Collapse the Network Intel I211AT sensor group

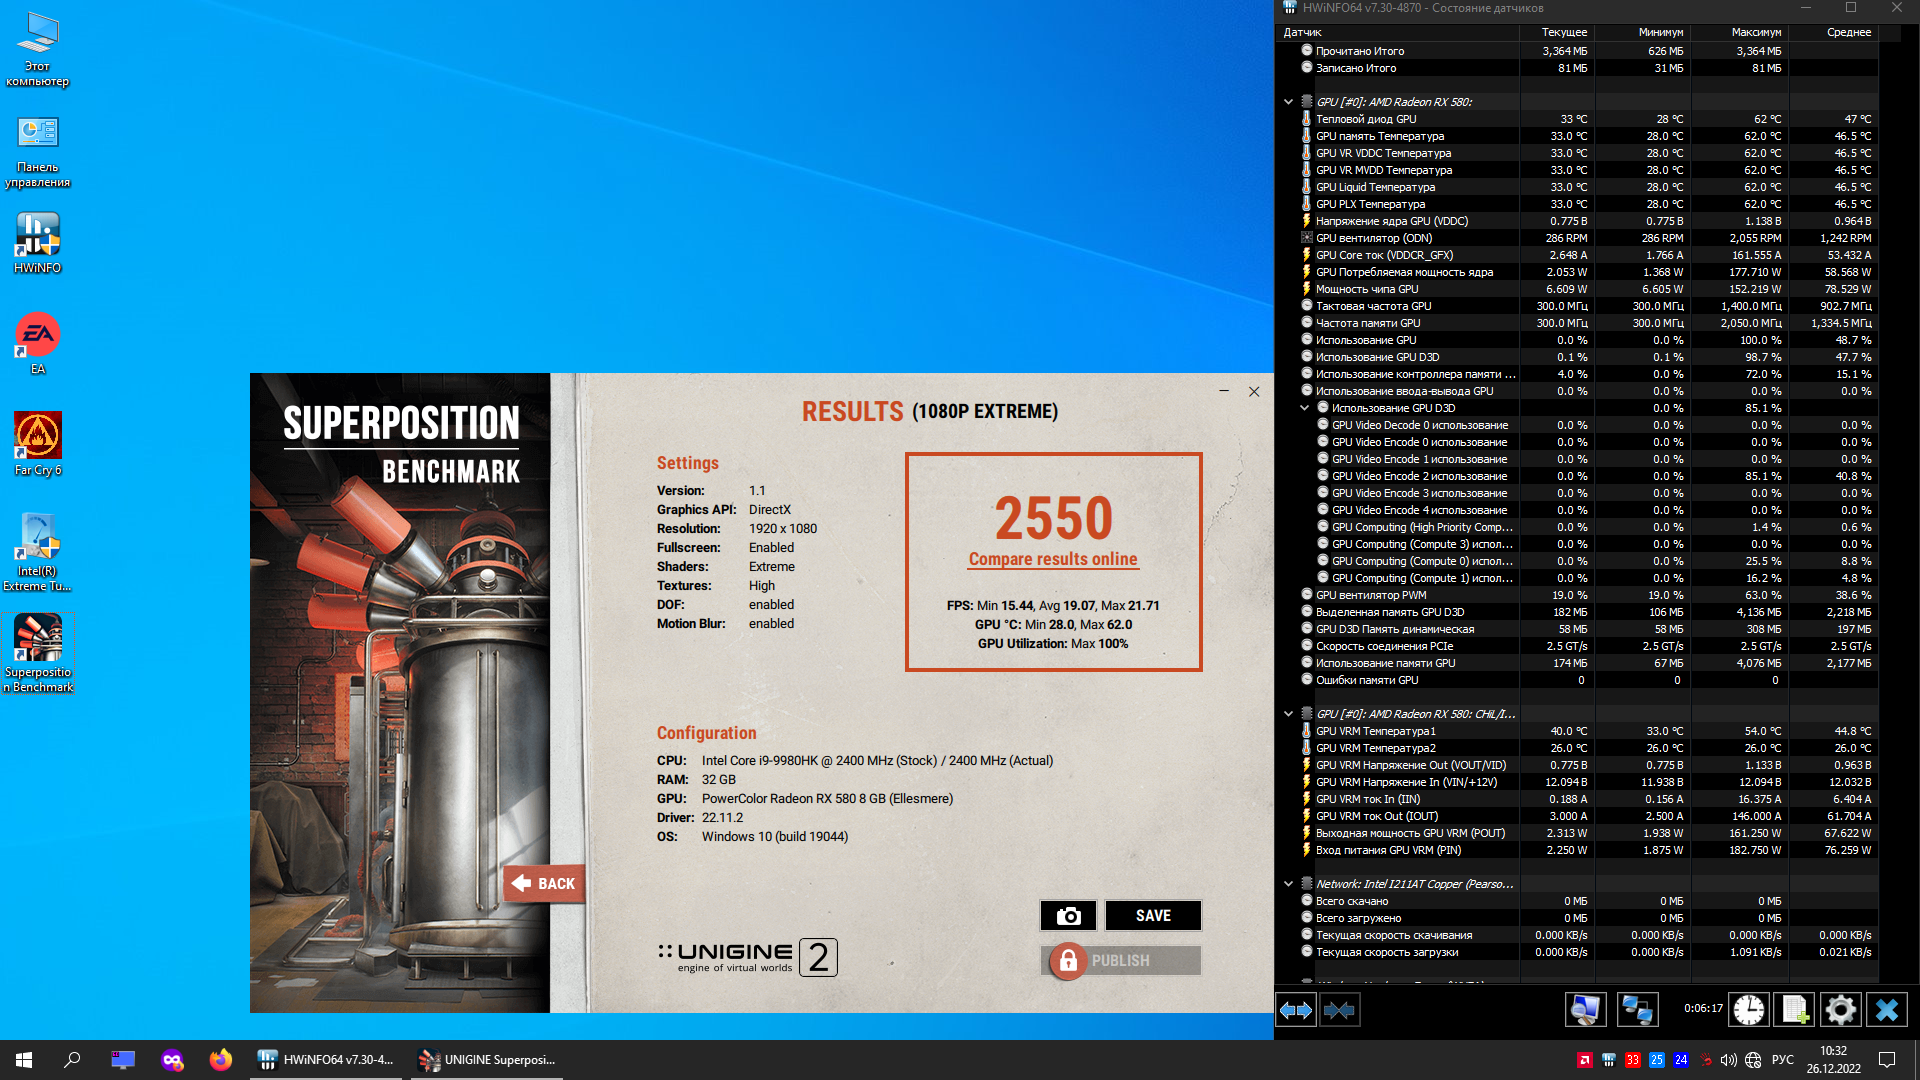pyautogui.click(x=1288, y=884)
